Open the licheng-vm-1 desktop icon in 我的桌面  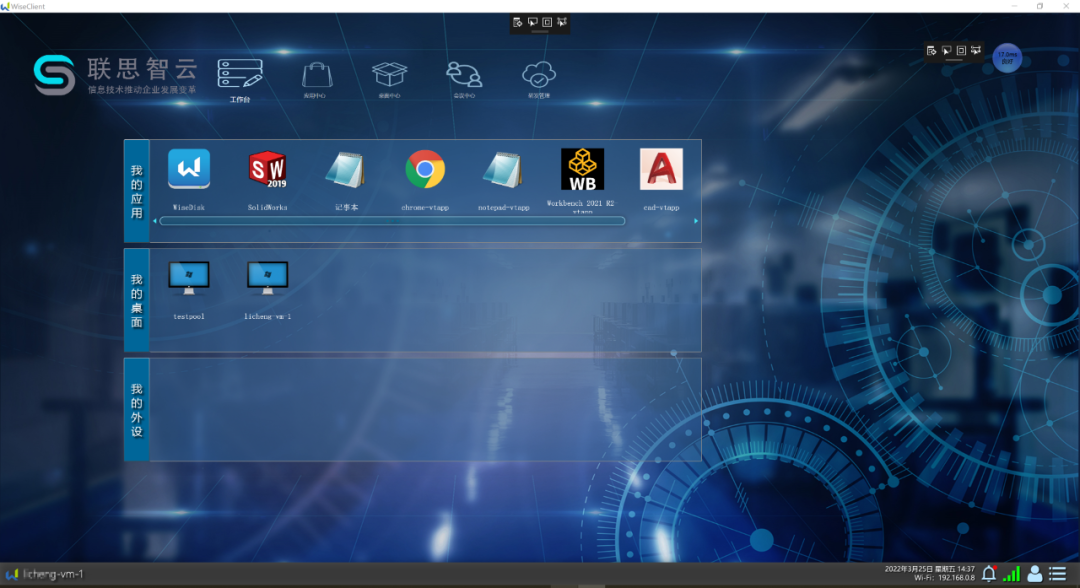tap(267, 279)
